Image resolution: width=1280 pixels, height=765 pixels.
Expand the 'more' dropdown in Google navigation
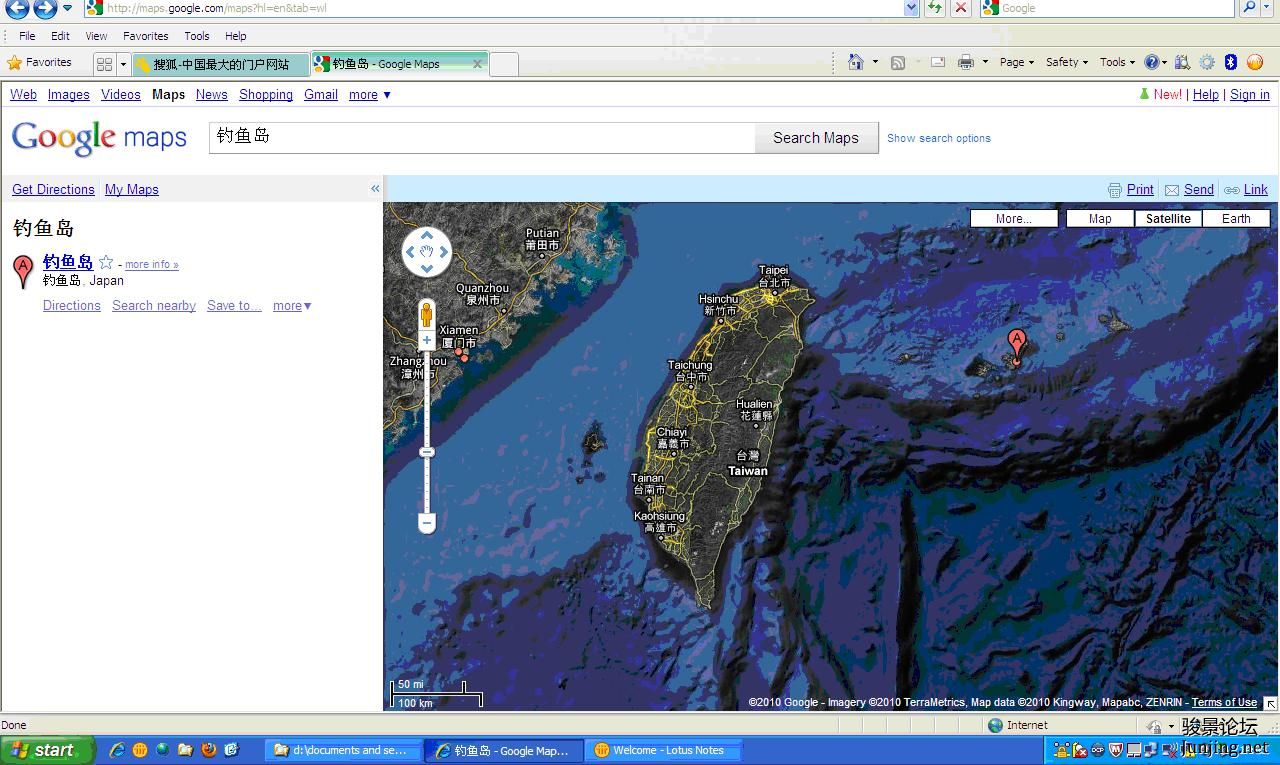click(369, 95)
